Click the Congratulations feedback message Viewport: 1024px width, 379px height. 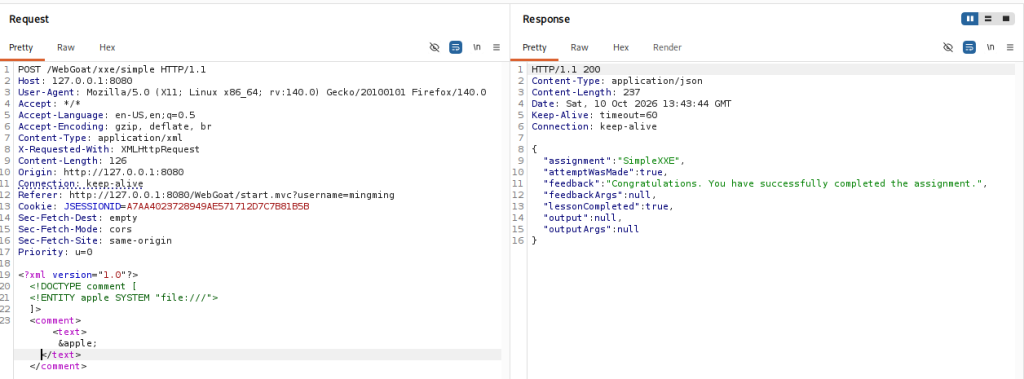(x=793, y=184)
